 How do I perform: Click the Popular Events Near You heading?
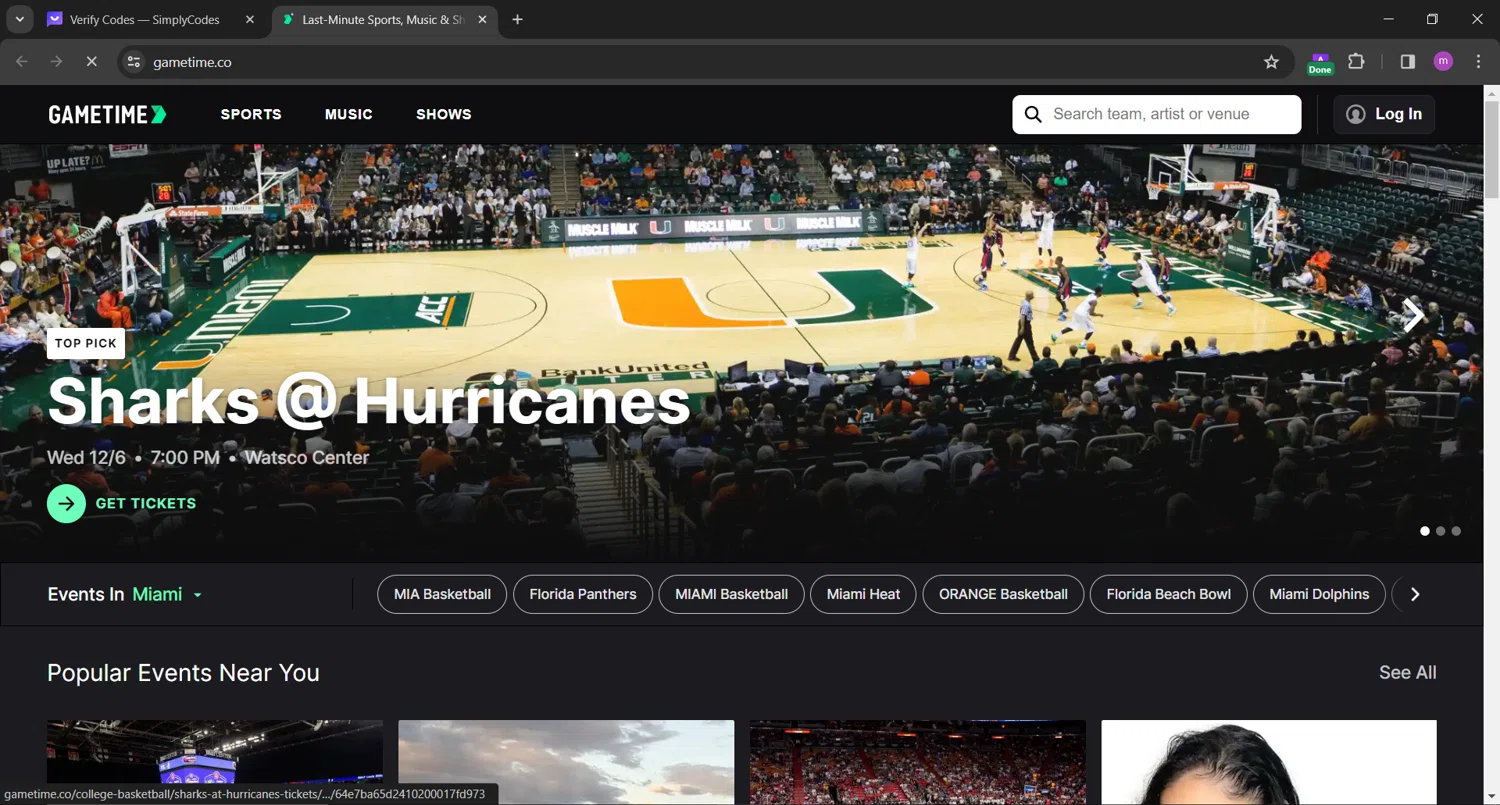(183, 673)
